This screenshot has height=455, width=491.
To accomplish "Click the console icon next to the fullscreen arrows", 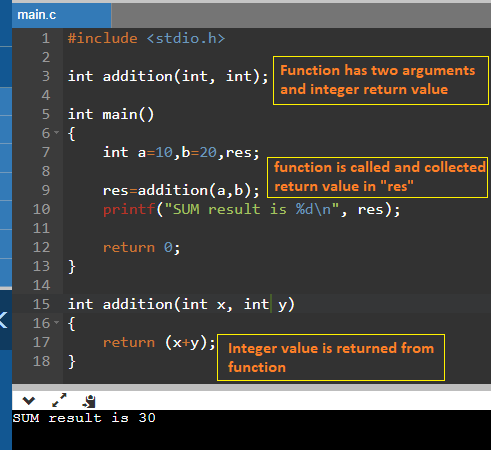I will click(89, 401).
